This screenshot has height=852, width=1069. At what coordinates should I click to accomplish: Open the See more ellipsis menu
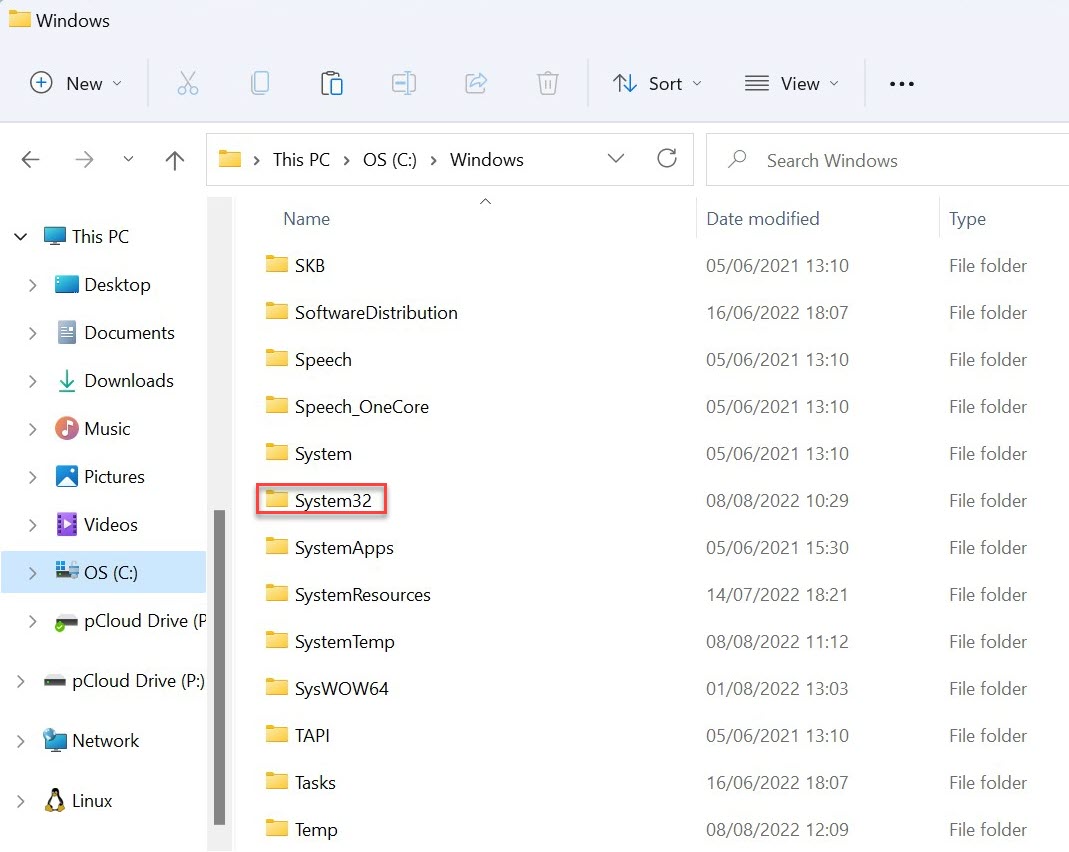pyautogui.click(x=901, y=84)
